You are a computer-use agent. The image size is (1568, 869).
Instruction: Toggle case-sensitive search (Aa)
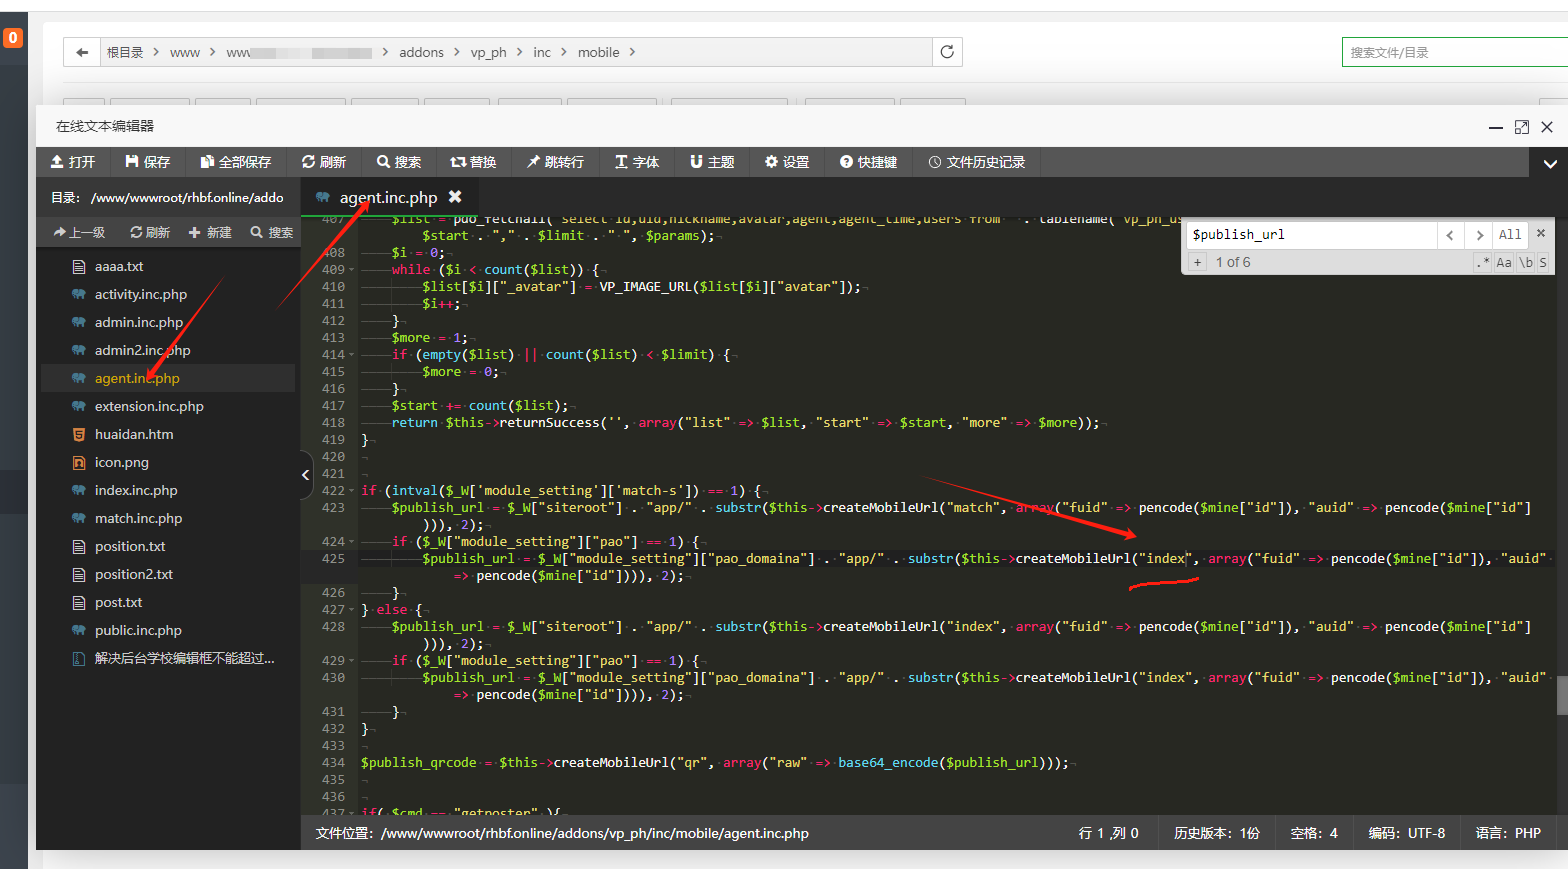[x=1504, y=262]
